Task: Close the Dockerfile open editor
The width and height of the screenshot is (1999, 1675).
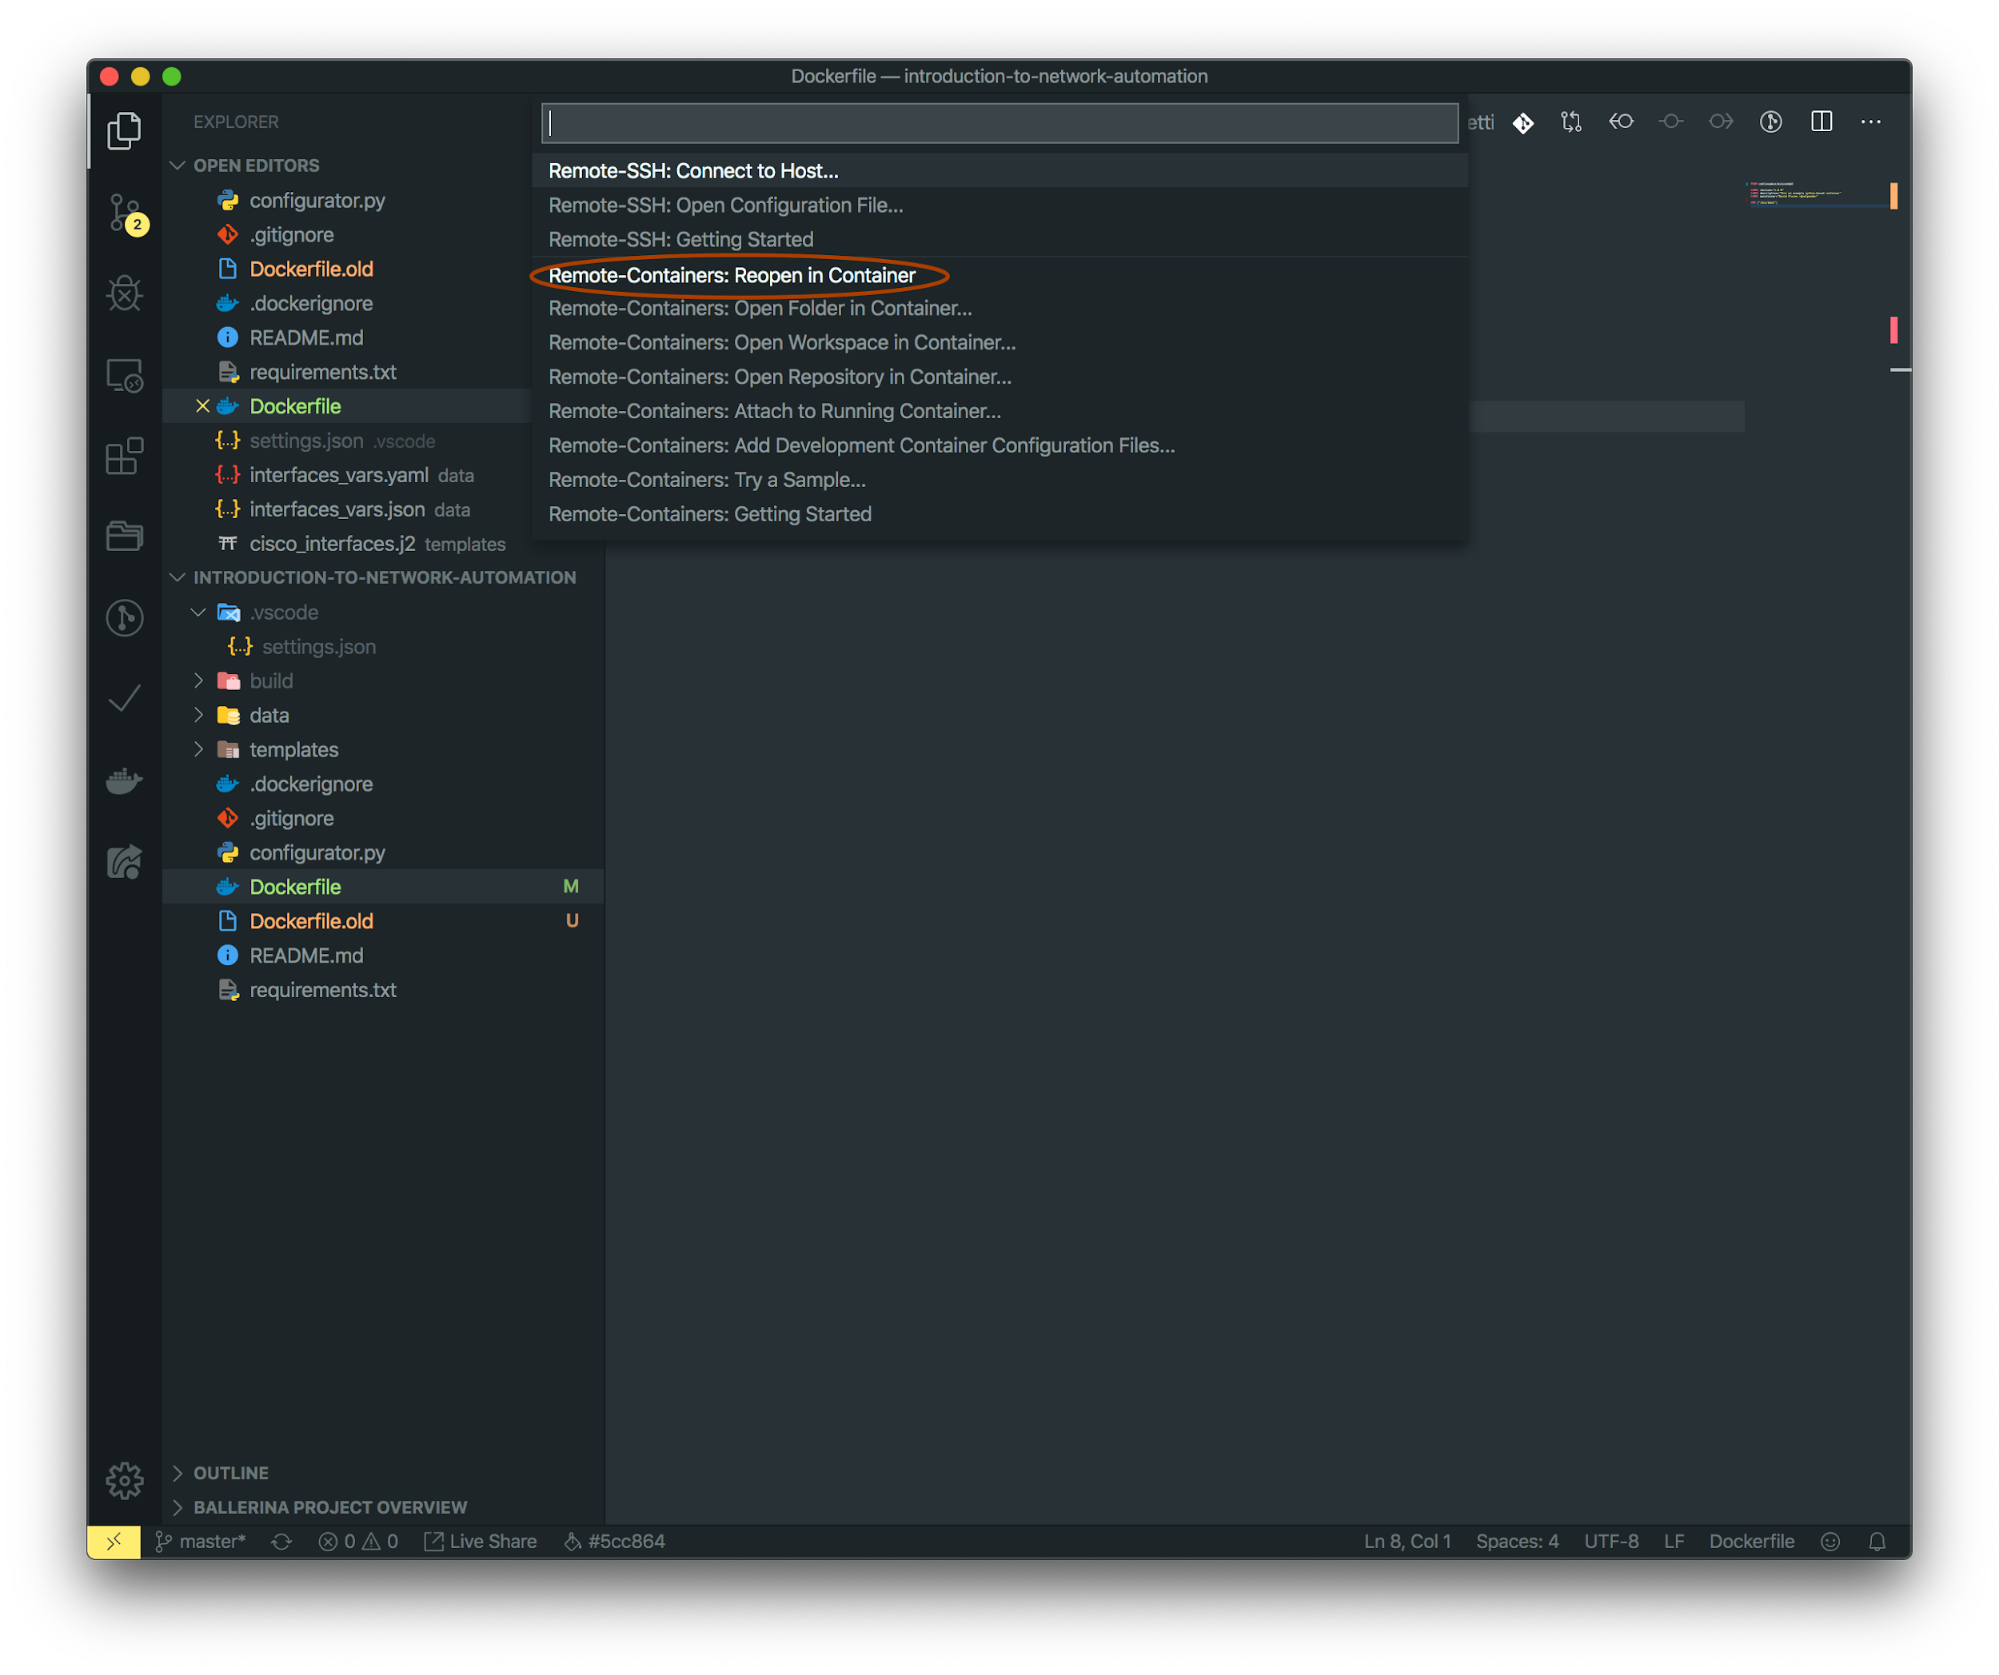Action: (x=202, y=406)
